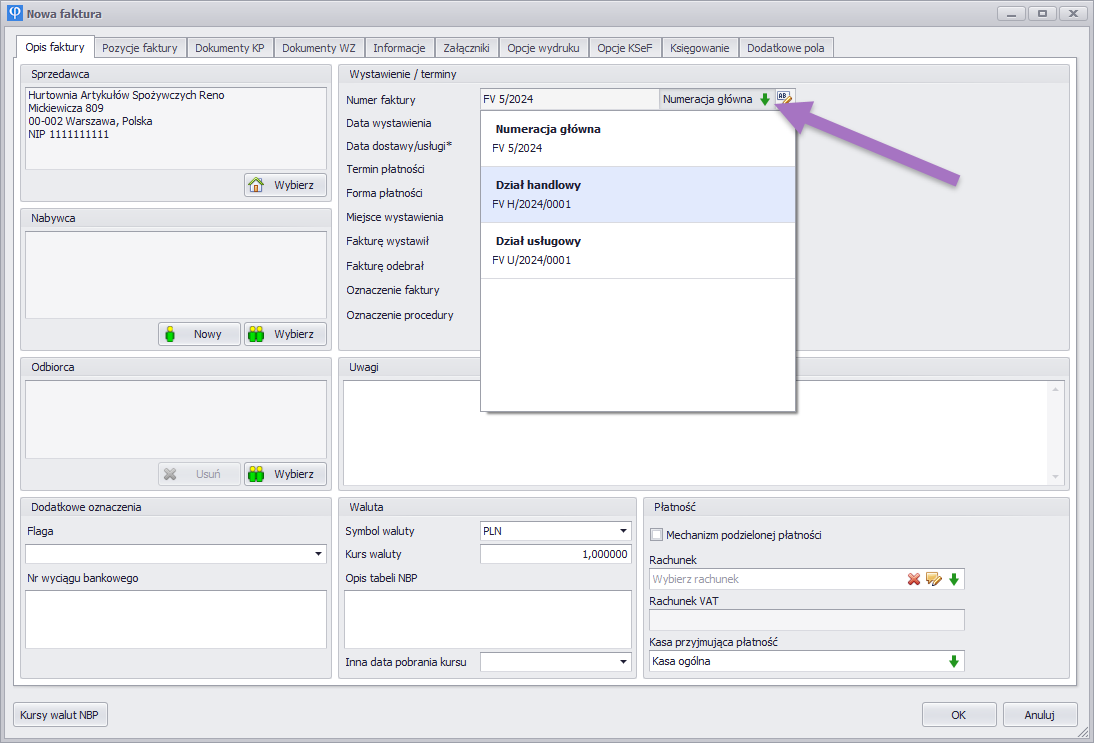Click the Kurs waluty input field

tap(555, 554)
